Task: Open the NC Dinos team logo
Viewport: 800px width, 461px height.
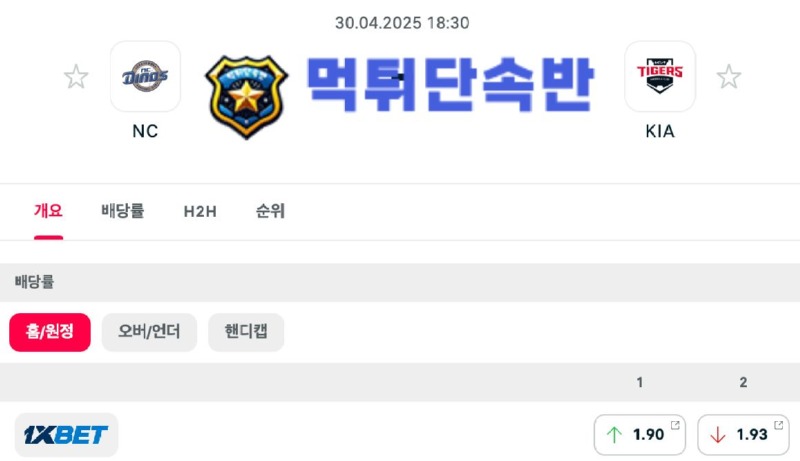Action: coord(145,76)
